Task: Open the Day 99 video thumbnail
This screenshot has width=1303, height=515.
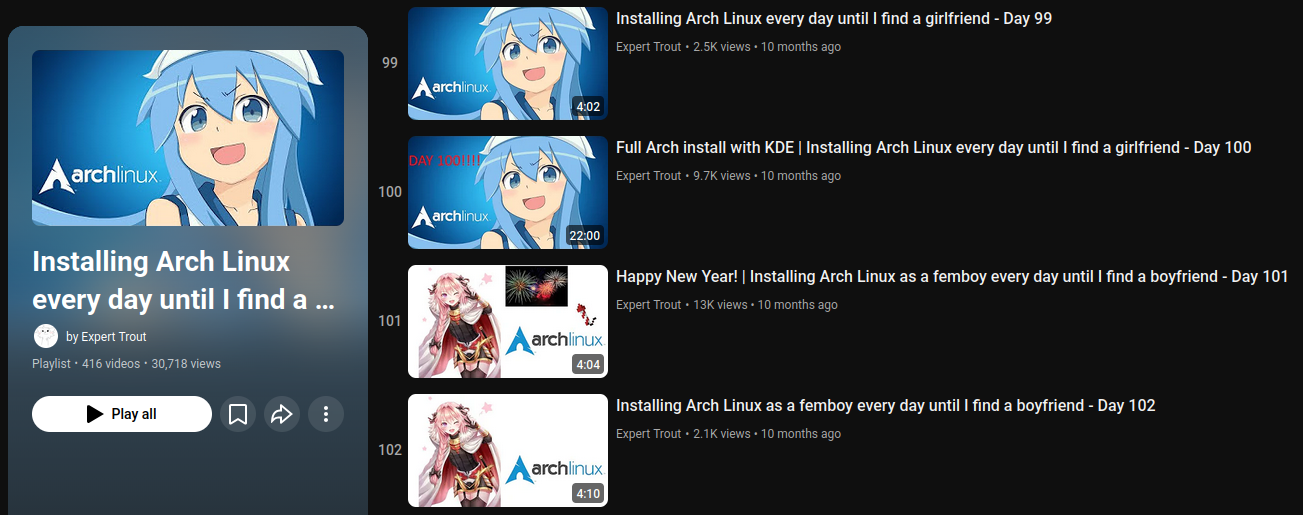Action: point(508,63)
